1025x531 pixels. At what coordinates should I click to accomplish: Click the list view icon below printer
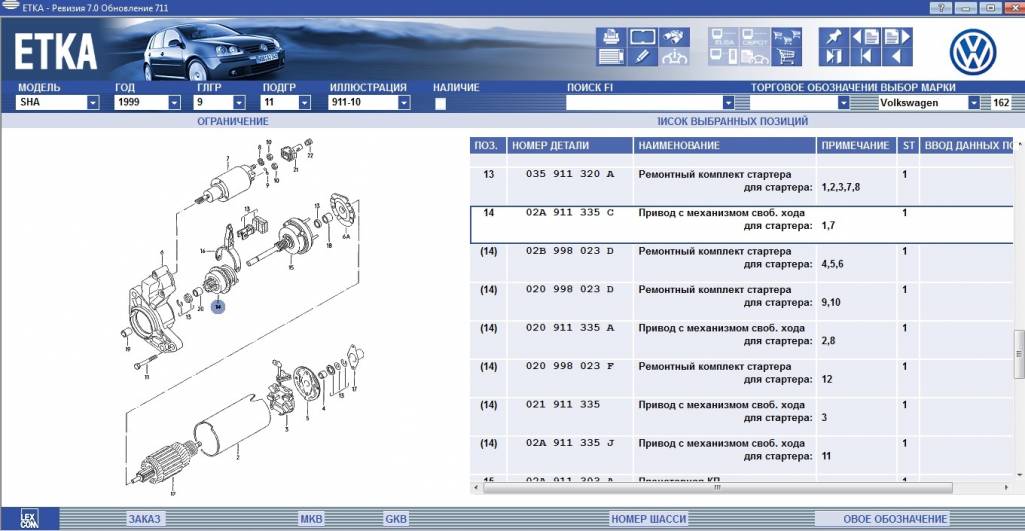(x=610, y=57)
